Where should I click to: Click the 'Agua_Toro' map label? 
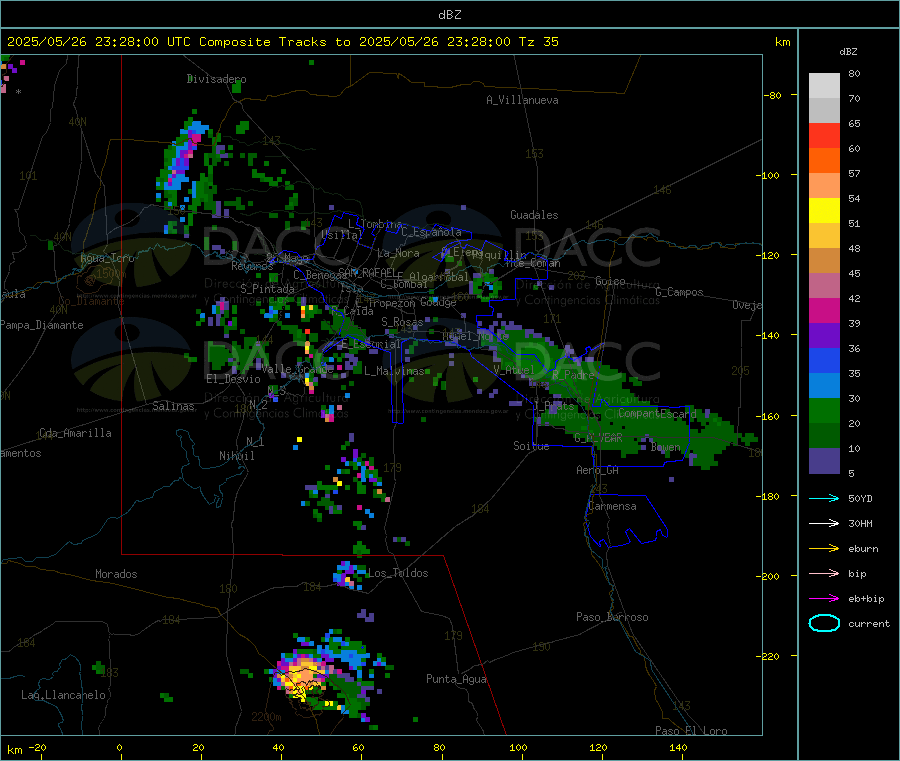[107, 258]
